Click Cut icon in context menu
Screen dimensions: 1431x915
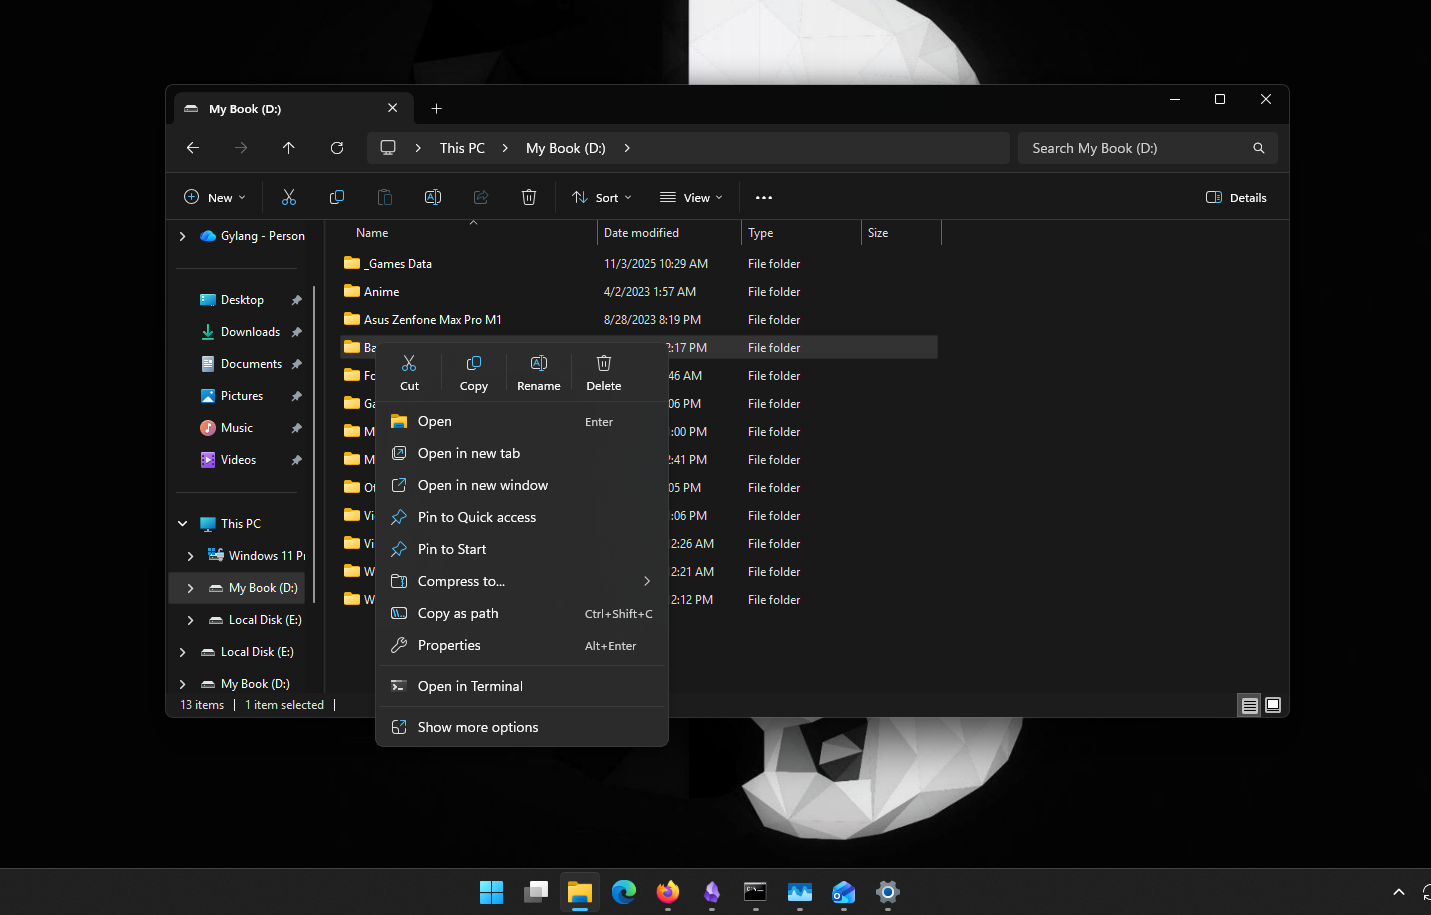coord(409,372)
